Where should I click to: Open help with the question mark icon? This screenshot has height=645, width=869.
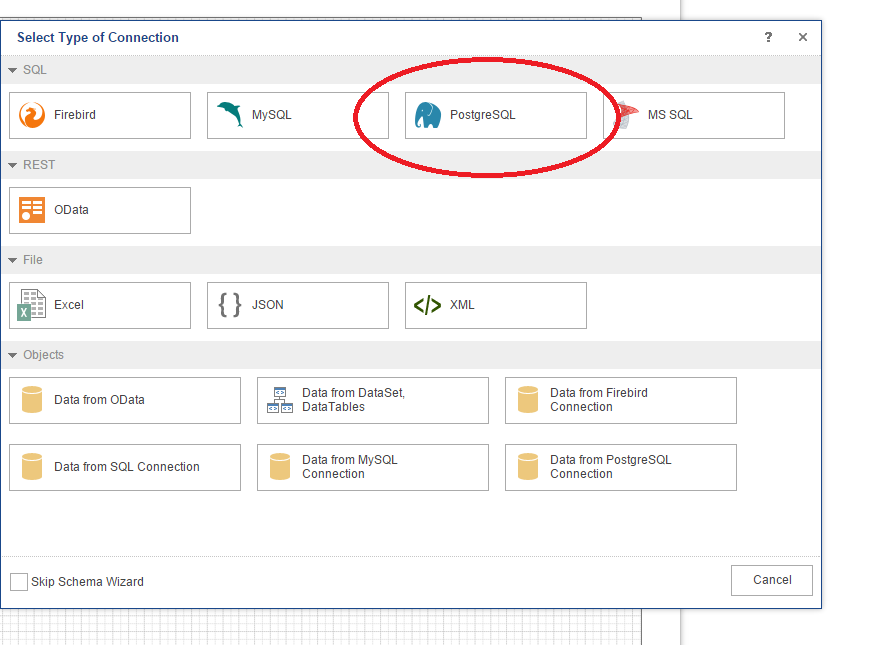coord(768,37)
